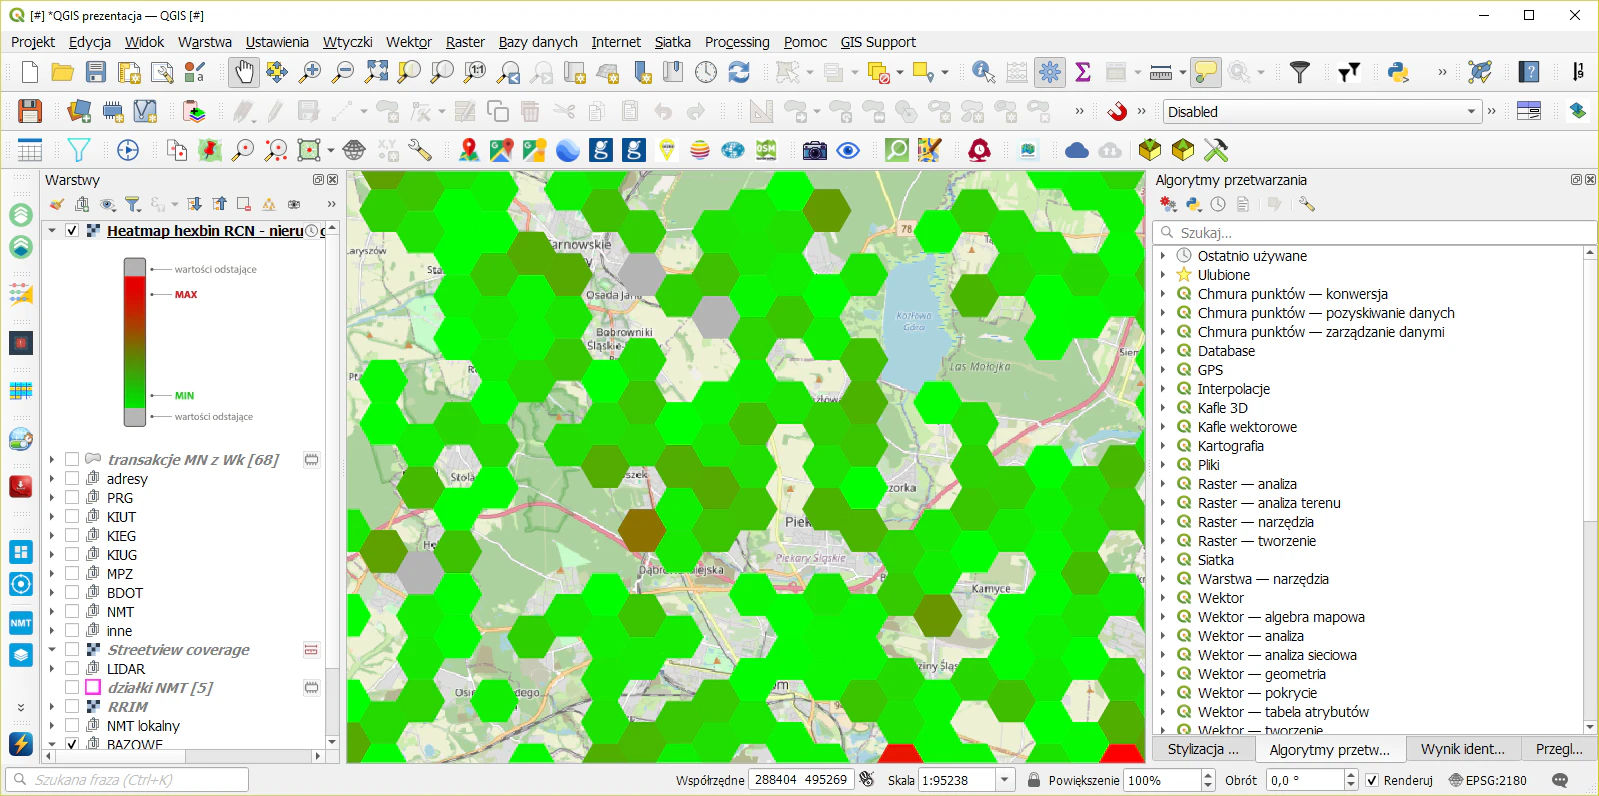1599x796 pixels.
Task: Check the adresy layer group
Action: click(72, 479)
